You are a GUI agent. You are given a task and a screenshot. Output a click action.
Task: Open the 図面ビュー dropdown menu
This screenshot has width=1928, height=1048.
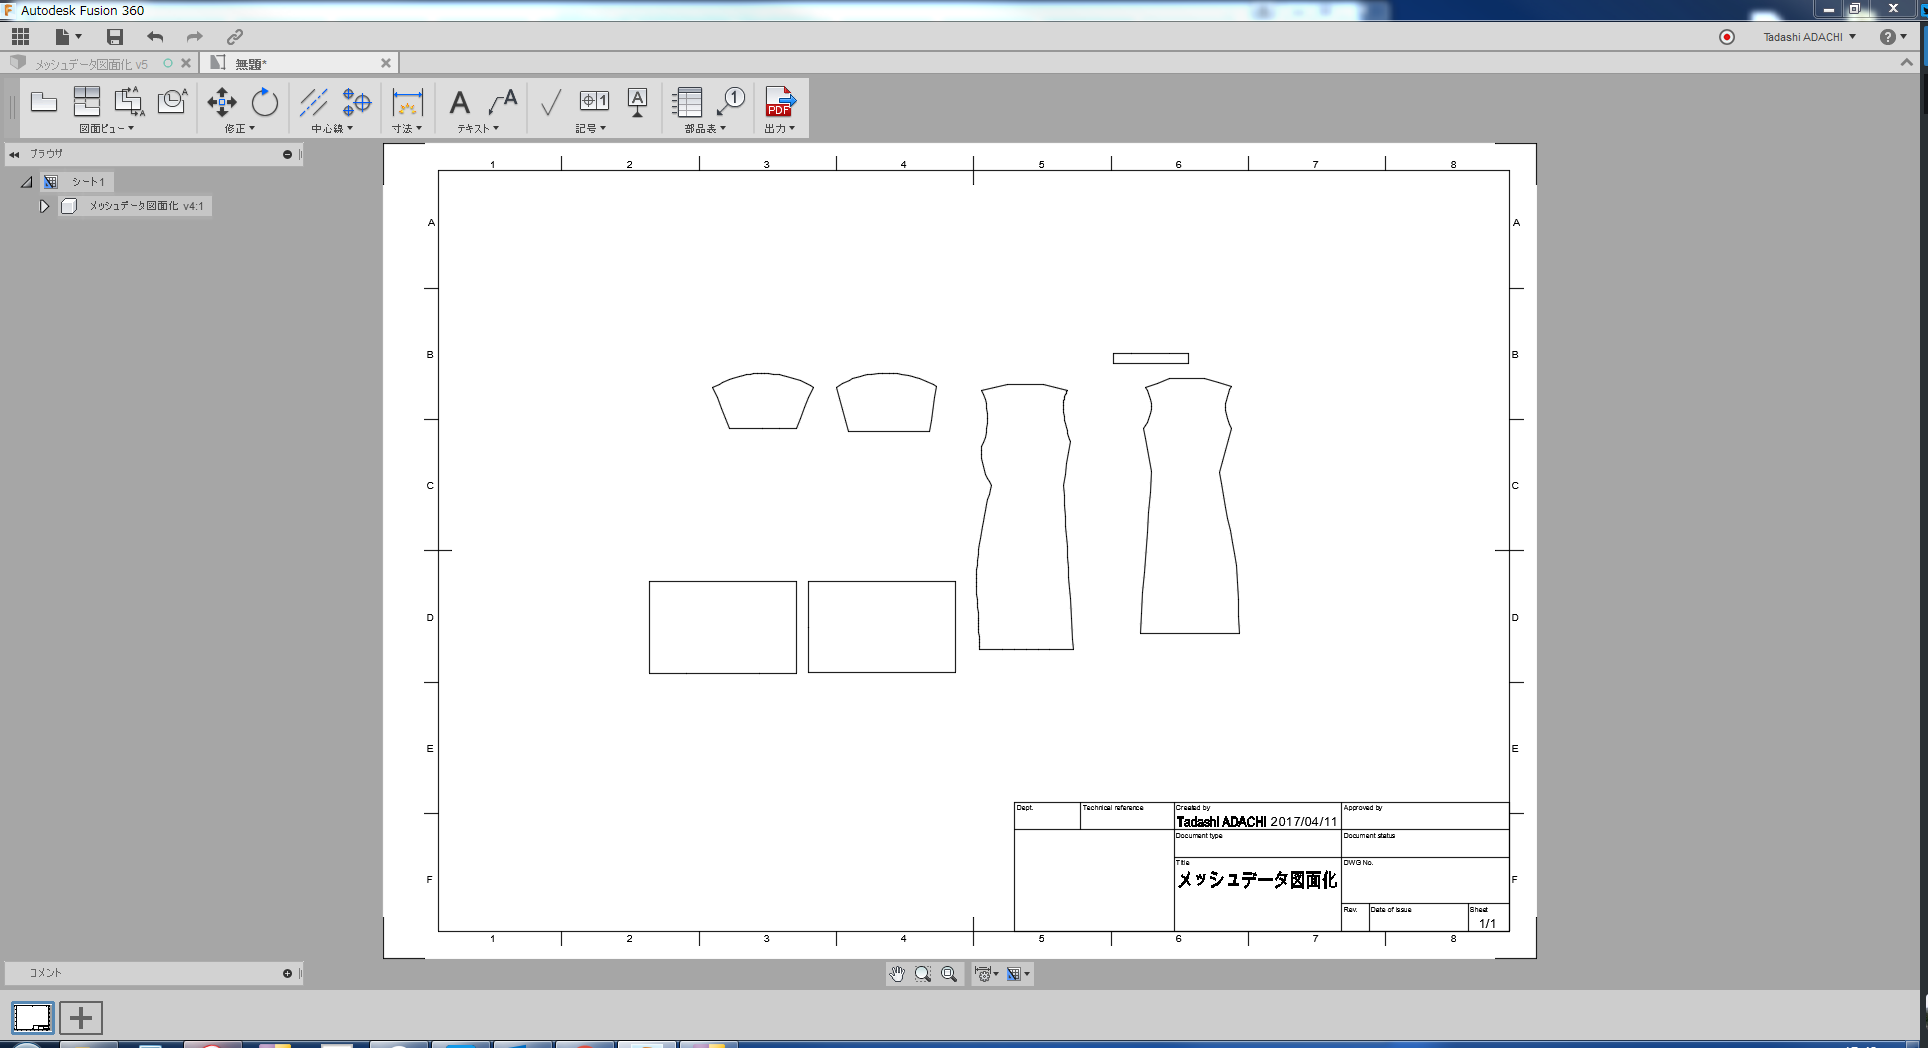(x=106, y=129)
